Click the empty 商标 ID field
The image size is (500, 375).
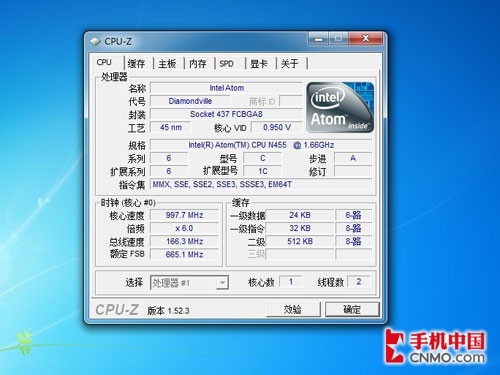click(x=291, y=101)
